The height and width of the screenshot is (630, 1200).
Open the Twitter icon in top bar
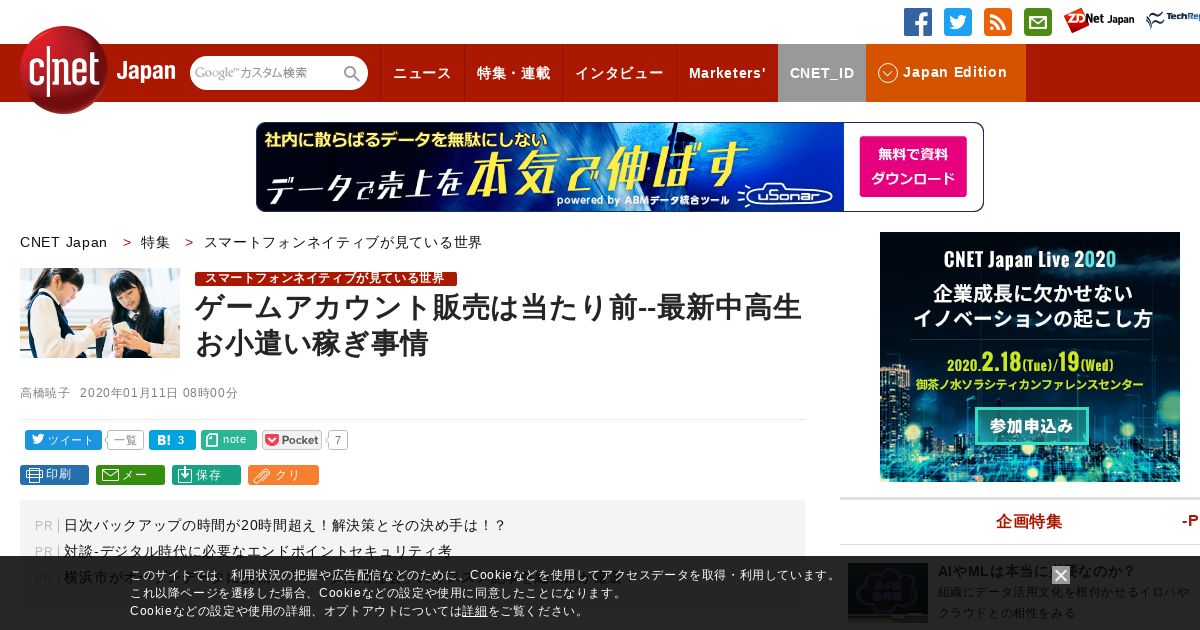[958, 22]
